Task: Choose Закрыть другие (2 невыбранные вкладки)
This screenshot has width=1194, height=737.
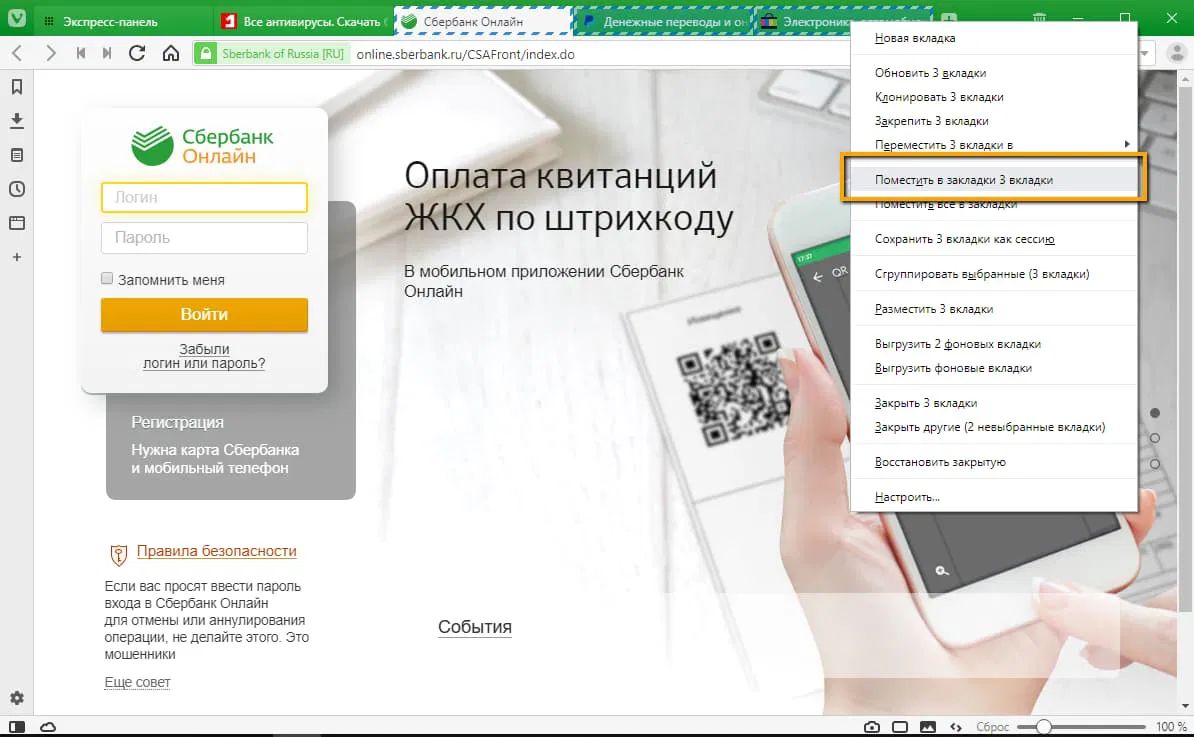Action: [994, 427]
